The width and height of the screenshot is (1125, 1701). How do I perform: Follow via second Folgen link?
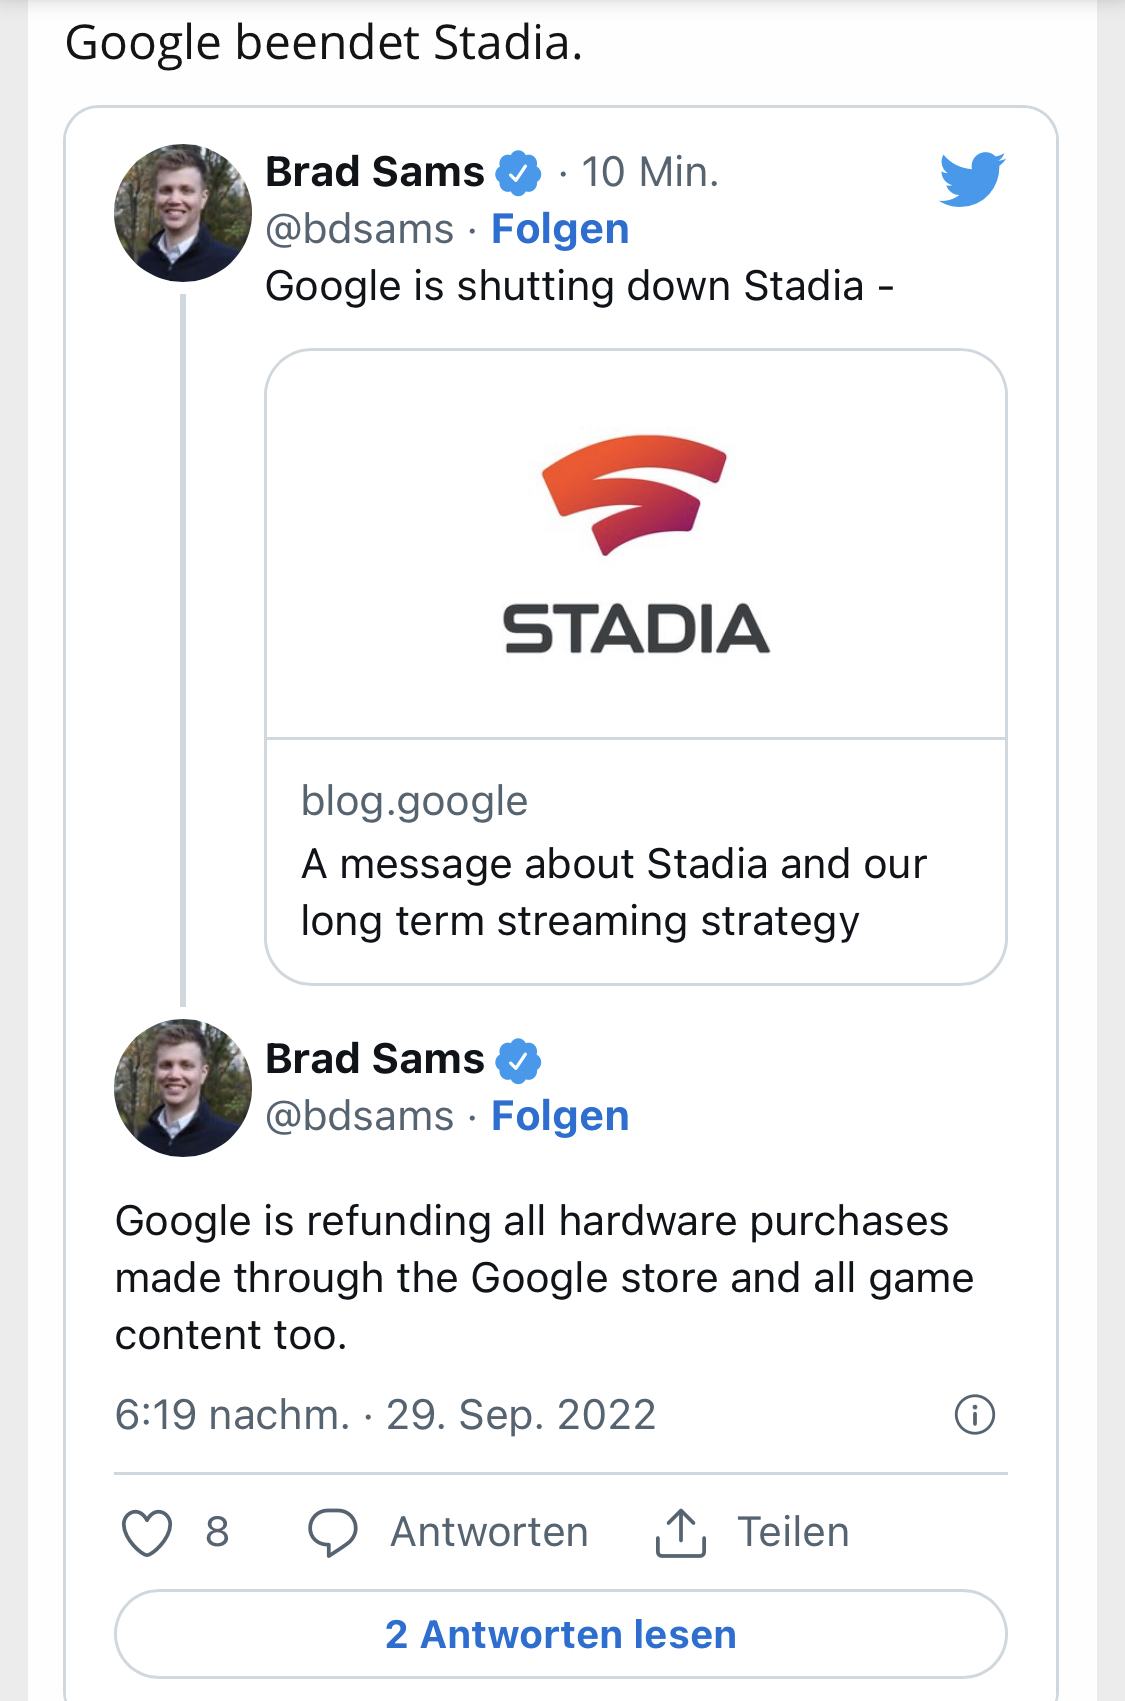pos(560,1116)
